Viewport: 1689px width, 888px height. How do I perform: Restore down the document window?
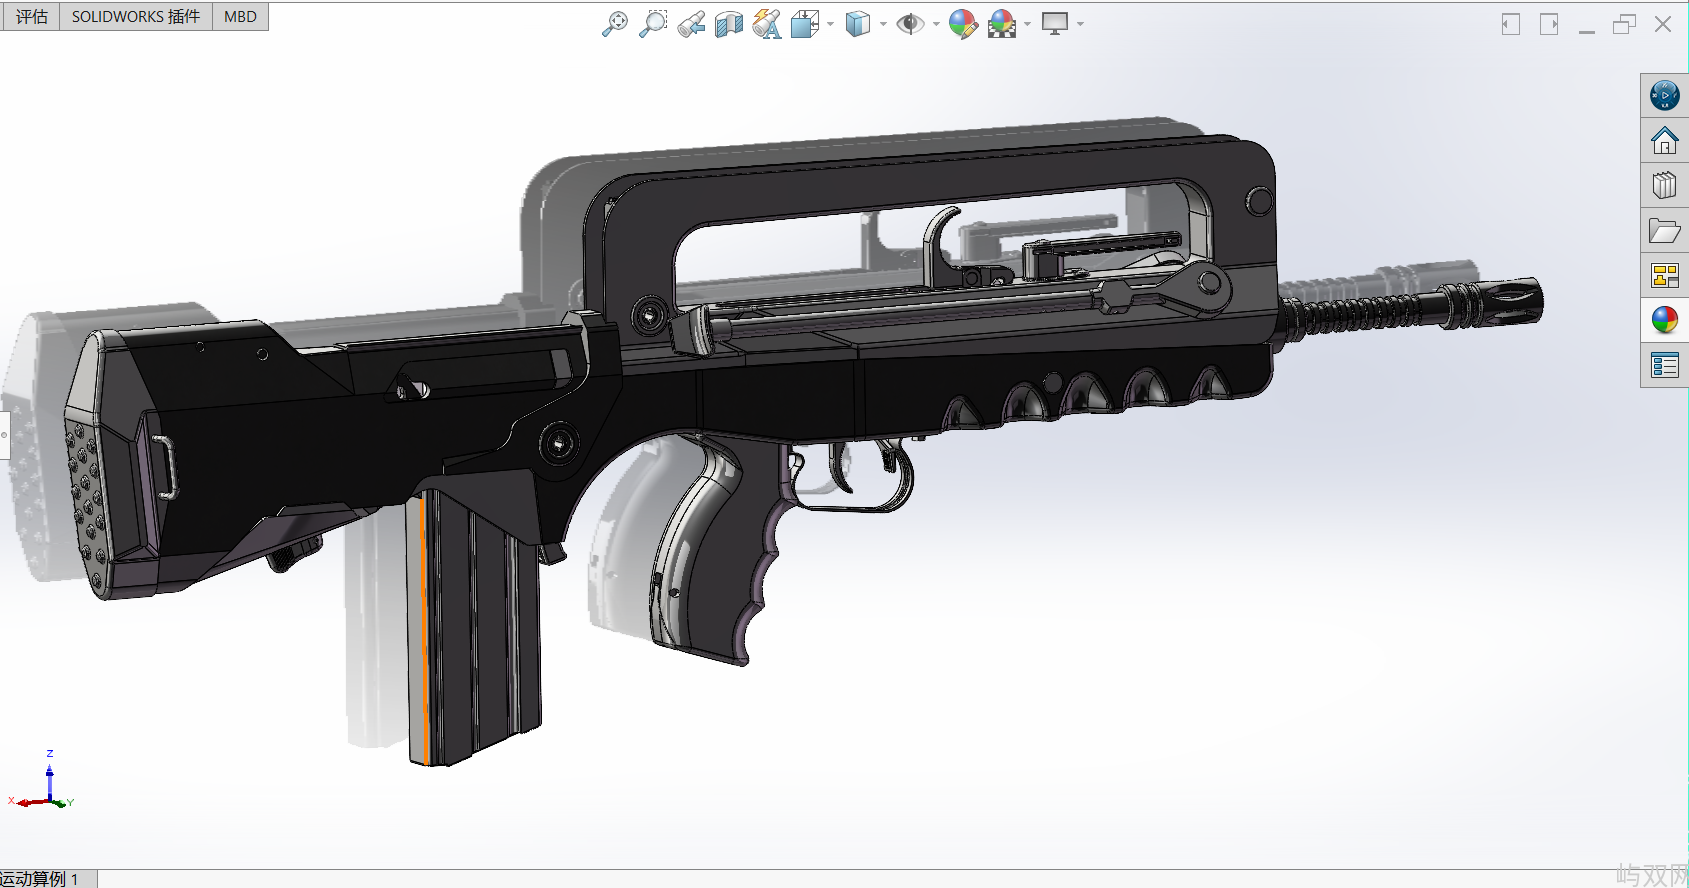click(x=1625, y=24)
